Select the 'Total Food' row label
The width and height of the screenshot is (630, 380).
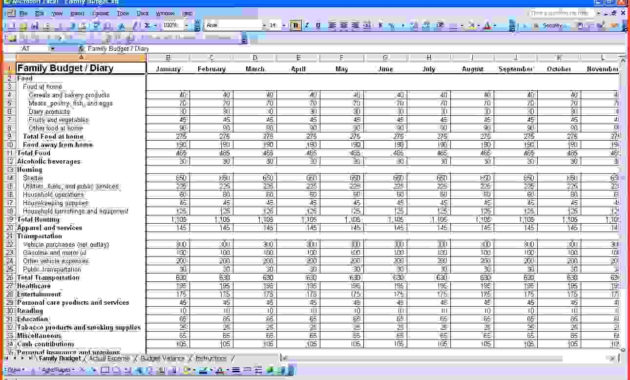[x=34, y=153]
